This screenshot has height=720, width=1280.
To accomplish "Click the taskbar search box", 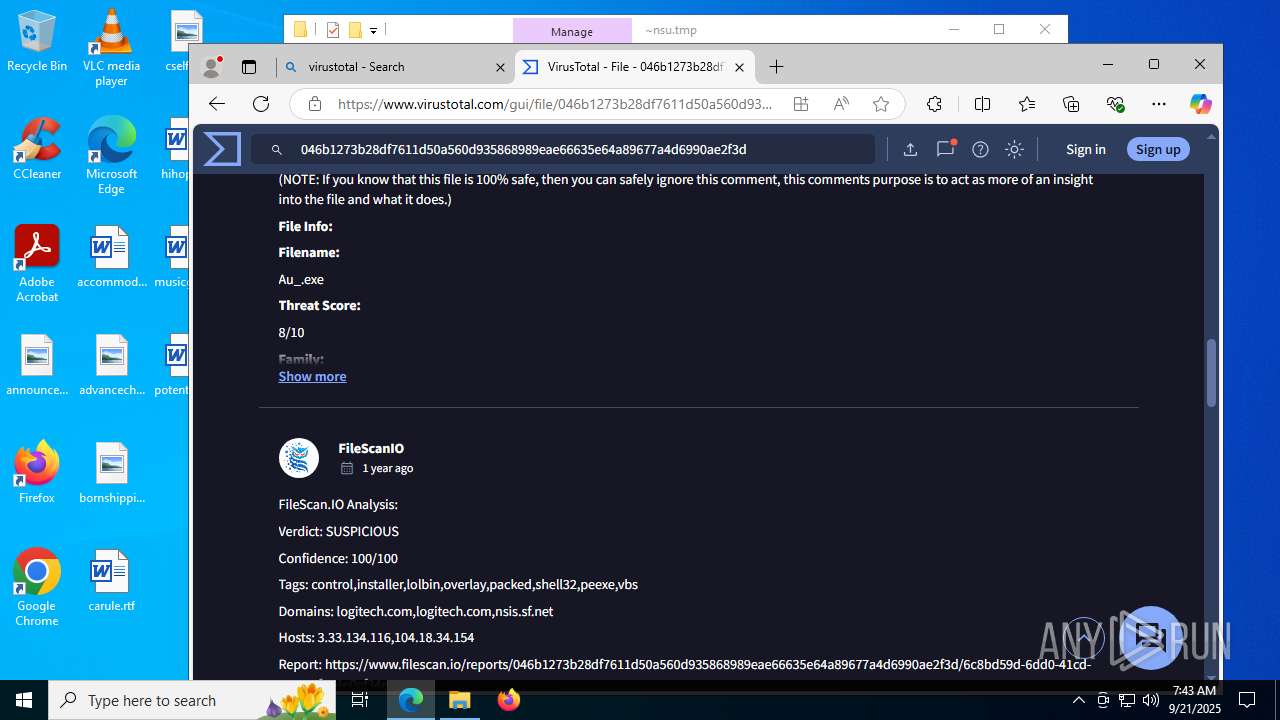I will 193,700.
